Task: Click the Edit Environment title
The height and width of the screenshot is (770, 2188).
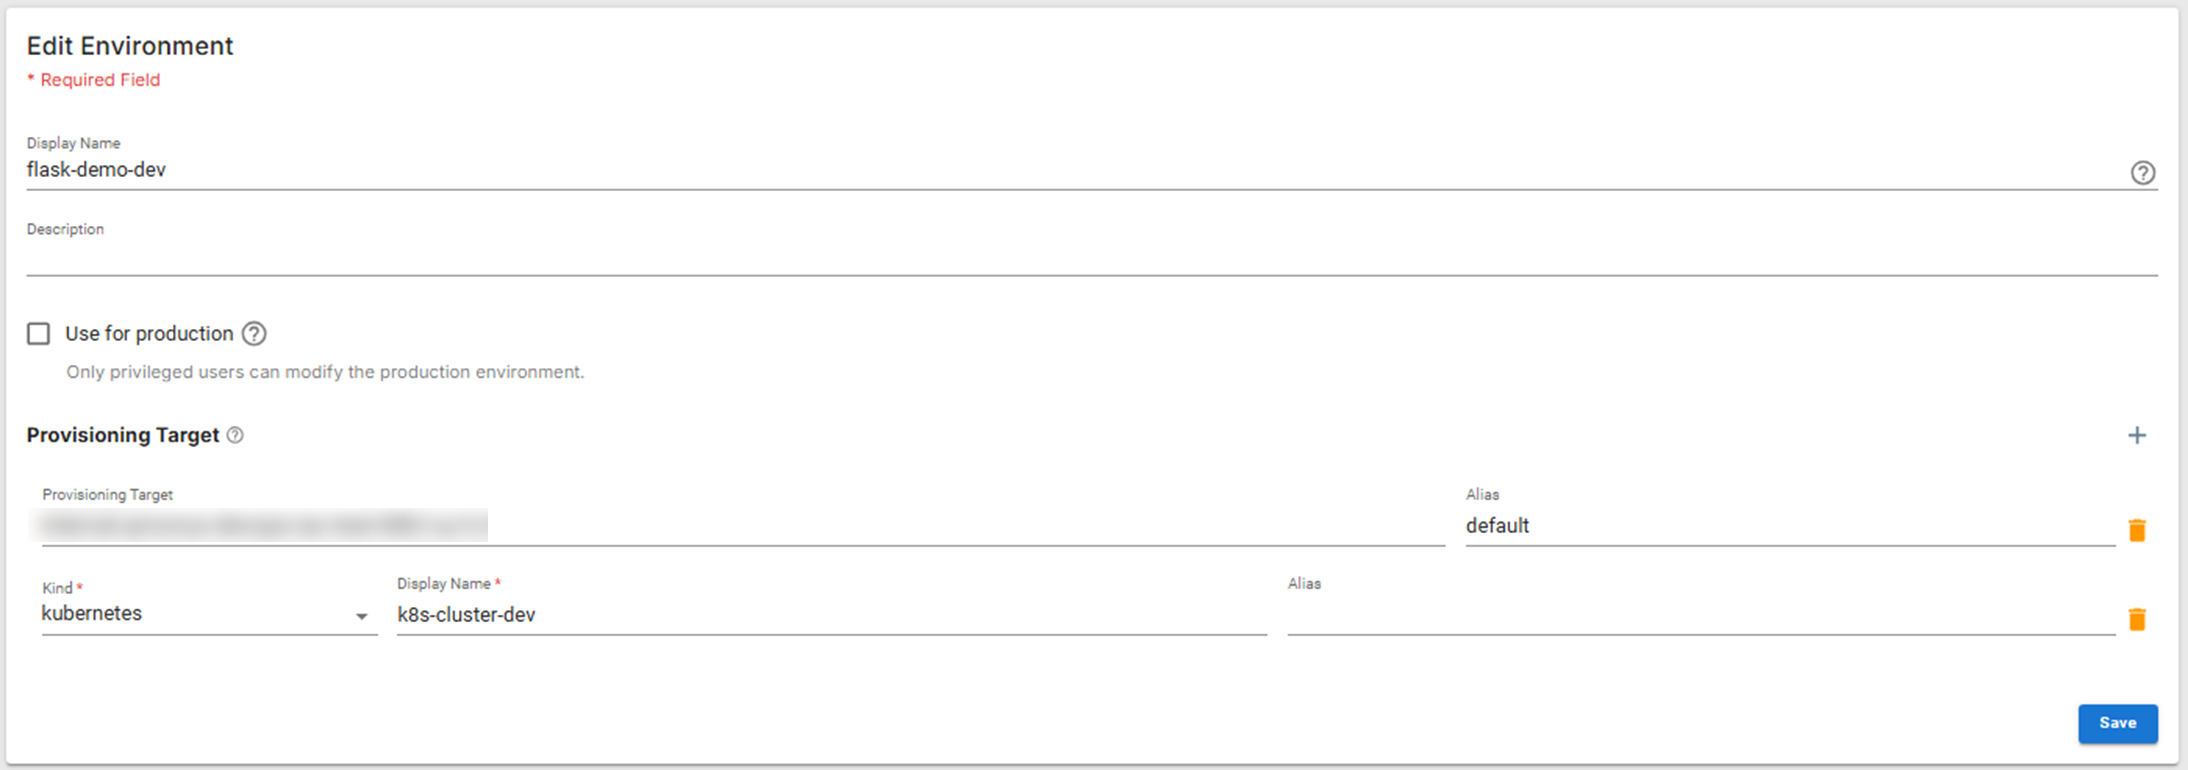Action: click(130, 46)
